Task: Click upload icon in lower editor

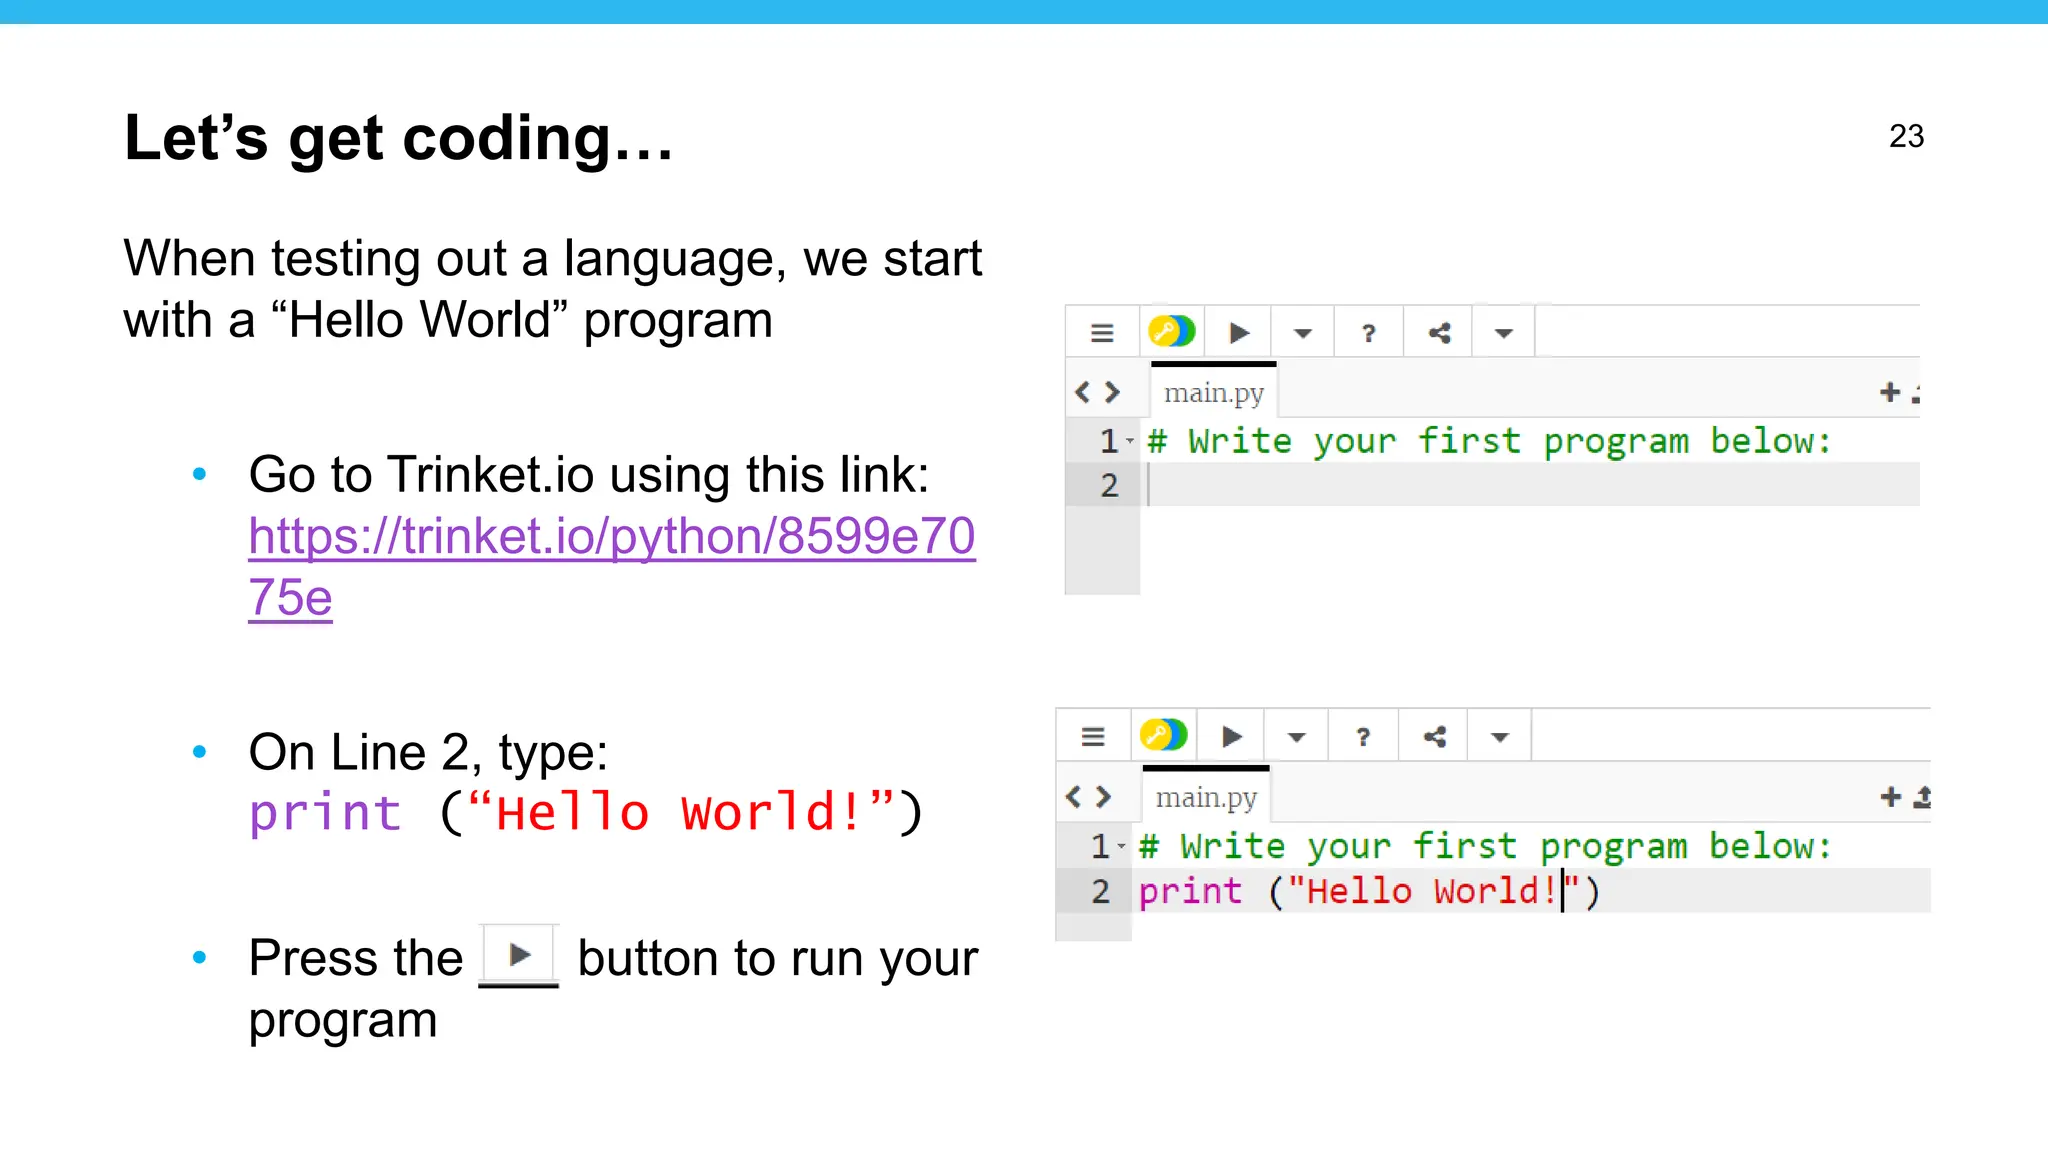Action: pyautogui.click(x=1922, y=797)
